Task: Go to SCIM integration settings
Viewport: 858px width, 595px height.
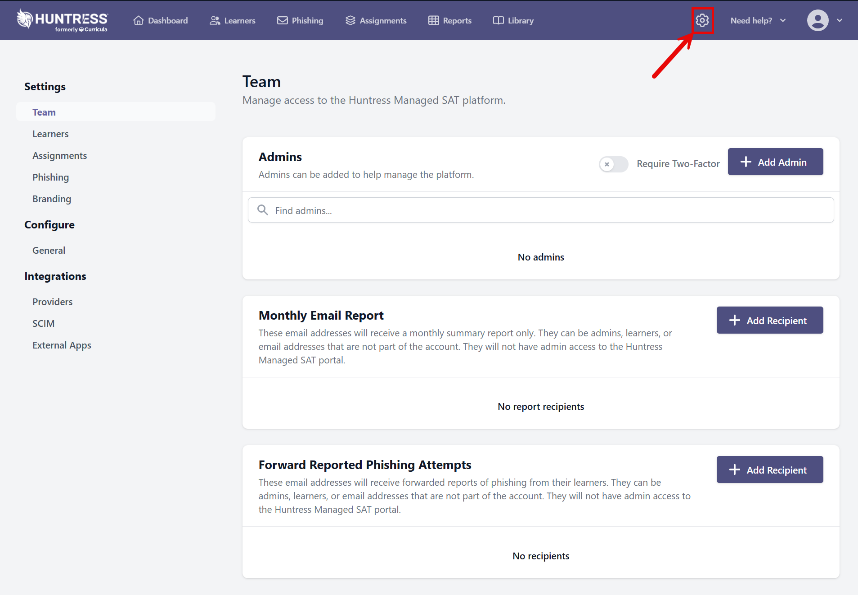Action: [x=44, y=324]
